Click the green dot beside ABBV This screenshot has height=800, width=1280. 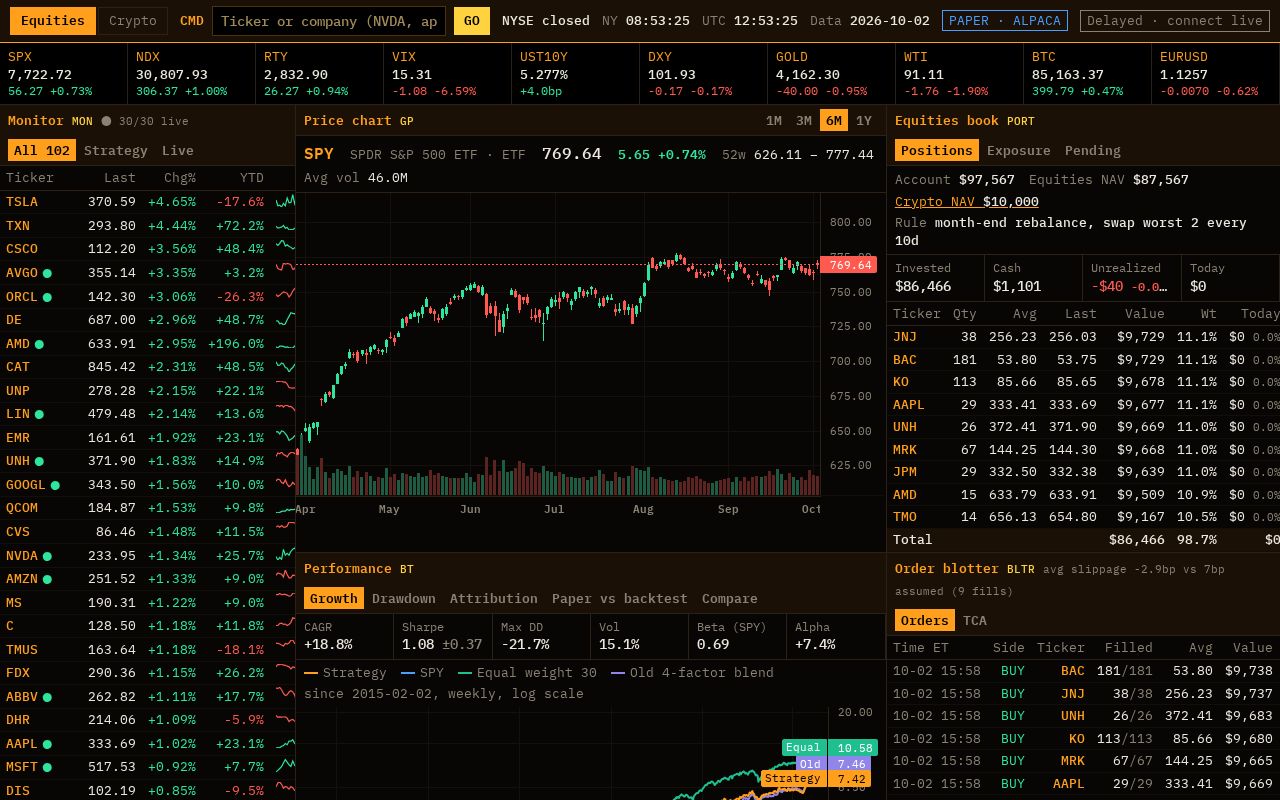(x=47, y=697)
